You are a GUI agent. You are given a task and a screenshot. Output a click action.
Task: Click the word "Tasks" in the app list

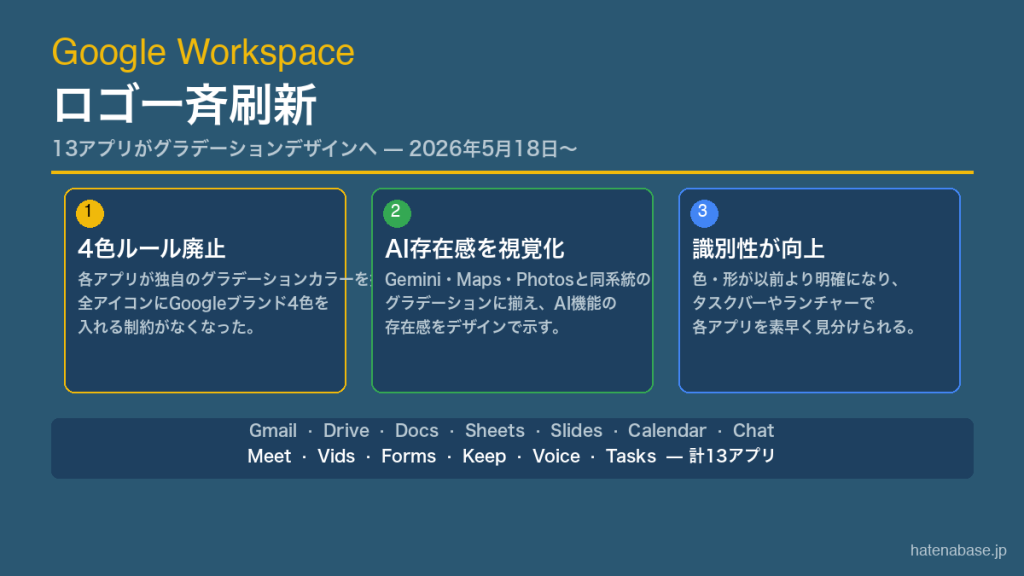pyautogui.click(x=630, y=456)
